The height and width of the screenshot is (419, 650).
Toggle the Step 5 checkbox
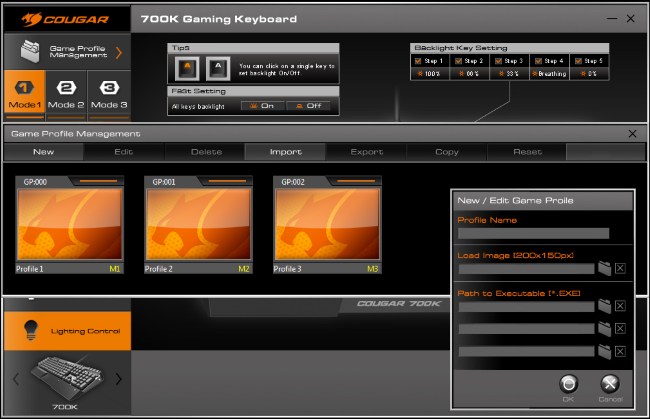pyautogui.click(x=578, y=61)
